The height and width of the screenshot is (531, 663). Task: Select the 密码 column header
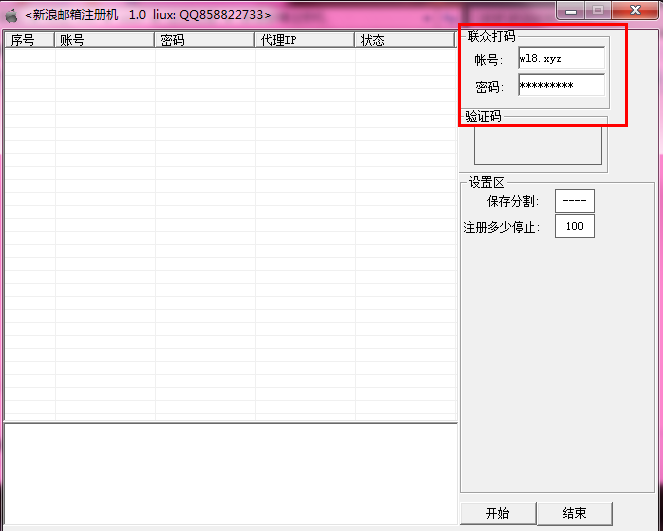tap(204, 40)
